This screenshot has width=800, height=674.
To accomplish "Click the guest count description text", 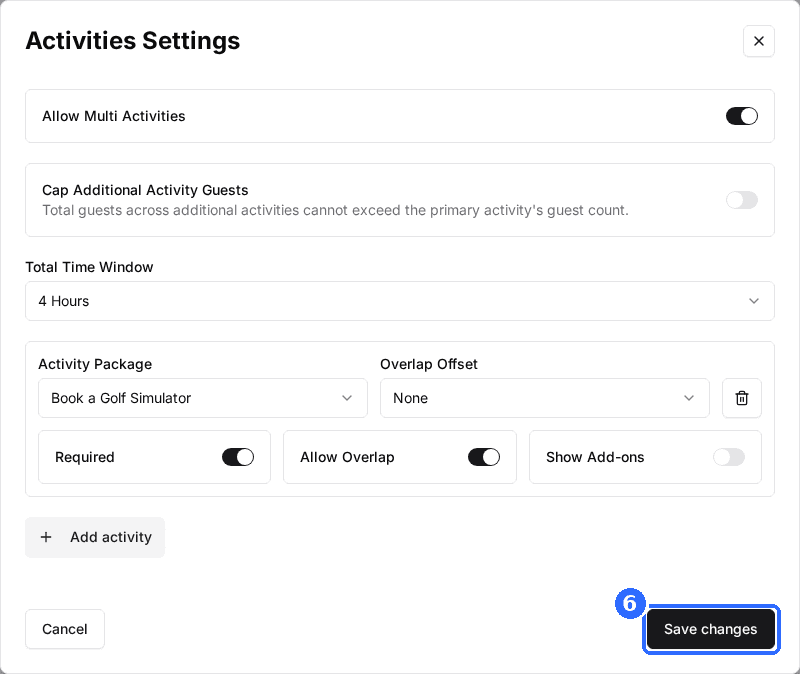I will coord(335,210).
